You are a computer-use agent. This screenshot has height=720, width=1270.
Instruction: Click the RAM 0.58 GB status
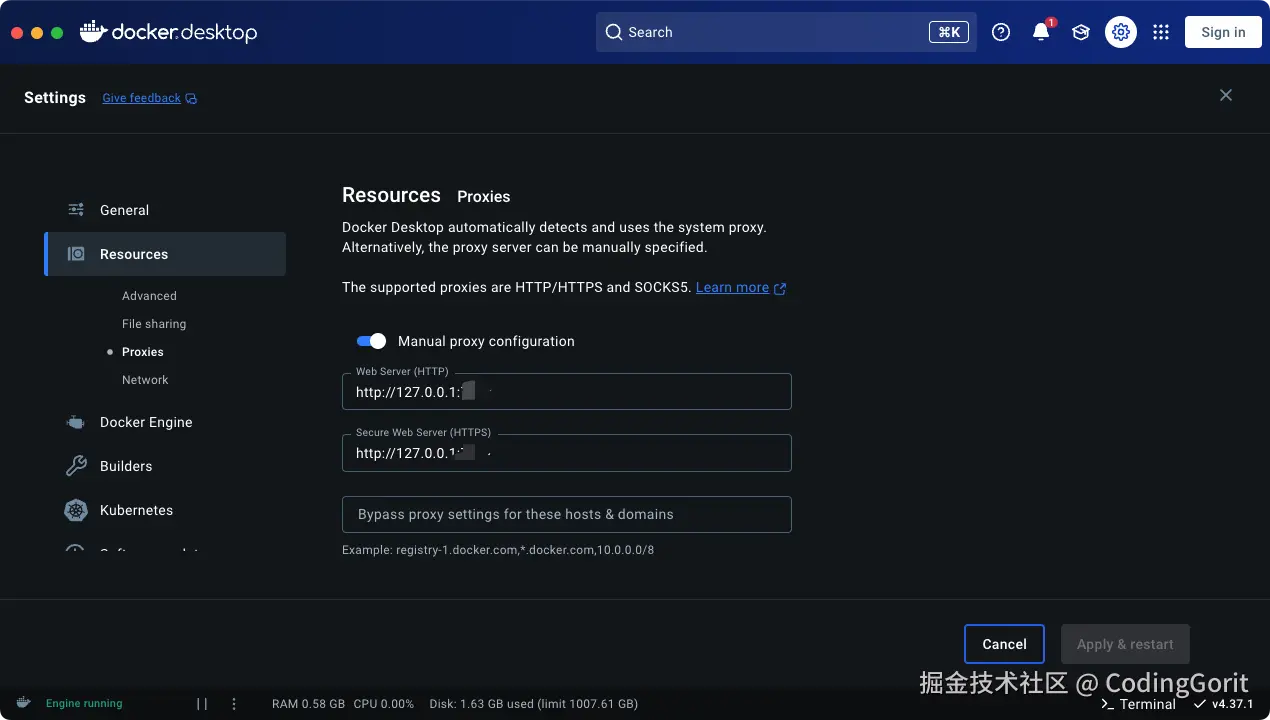tap(308, 704)
